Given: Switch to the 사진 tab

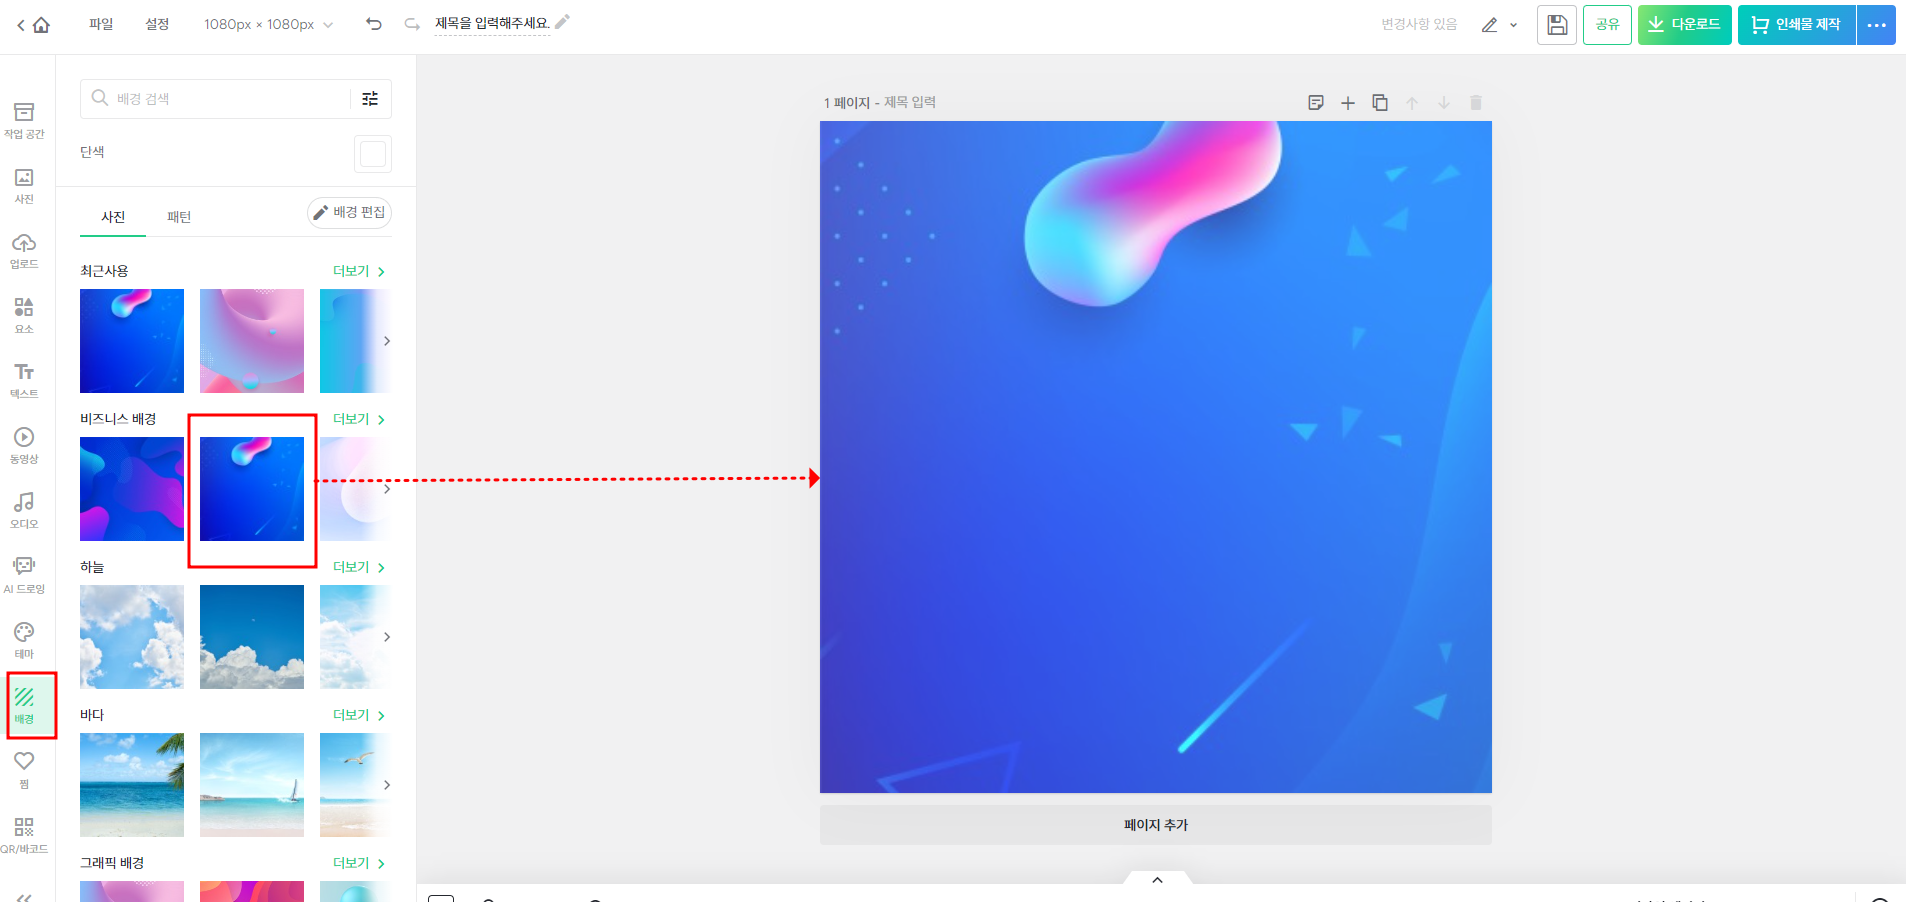Looking at the screenshot, I should click(113, 217).
